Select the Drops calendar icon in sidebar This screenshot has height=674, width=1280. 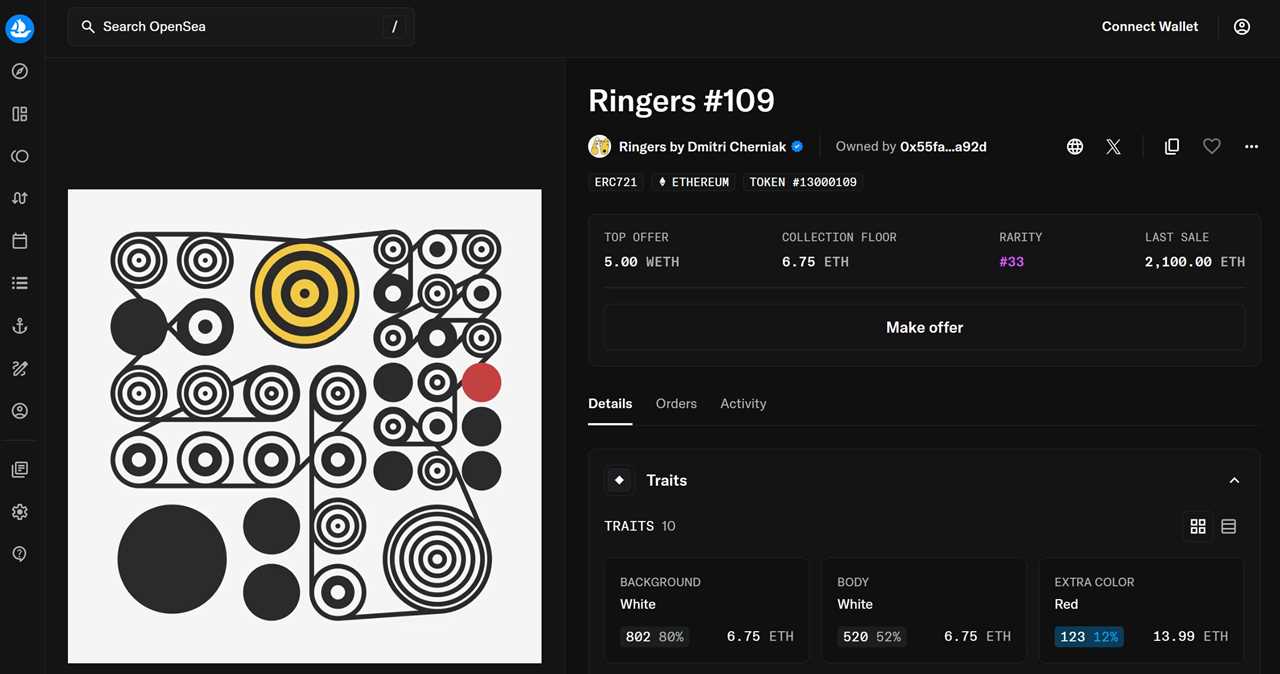[x=20, y=240]
